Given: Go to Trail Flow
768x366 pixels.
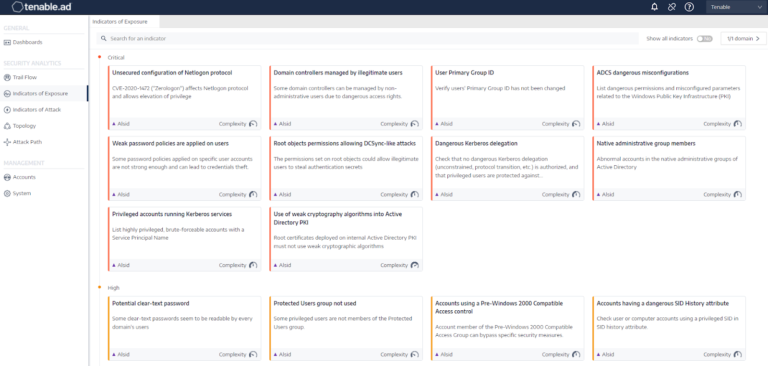Looking at the screenshot, I should pos(24,77).
